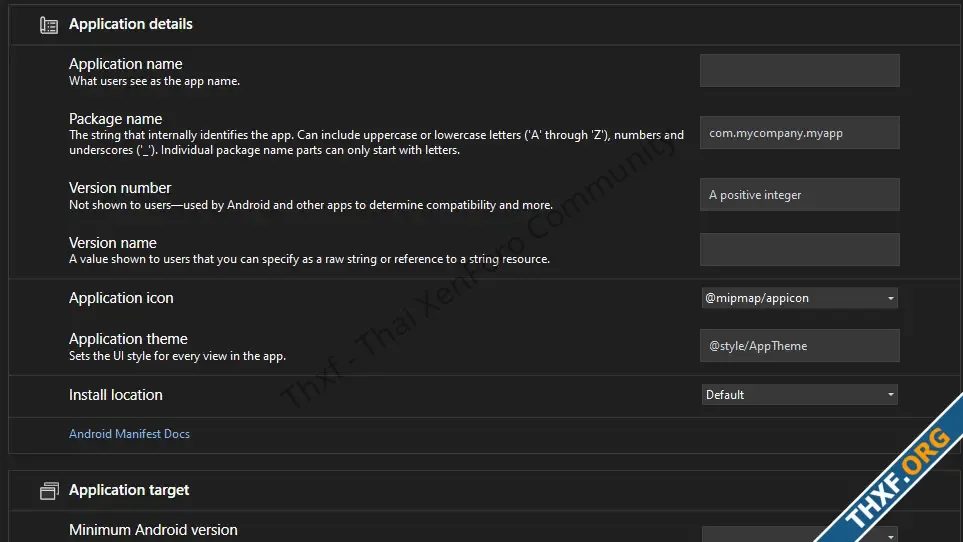
Task: Click the Application target heading
Action: pos(129,490)
